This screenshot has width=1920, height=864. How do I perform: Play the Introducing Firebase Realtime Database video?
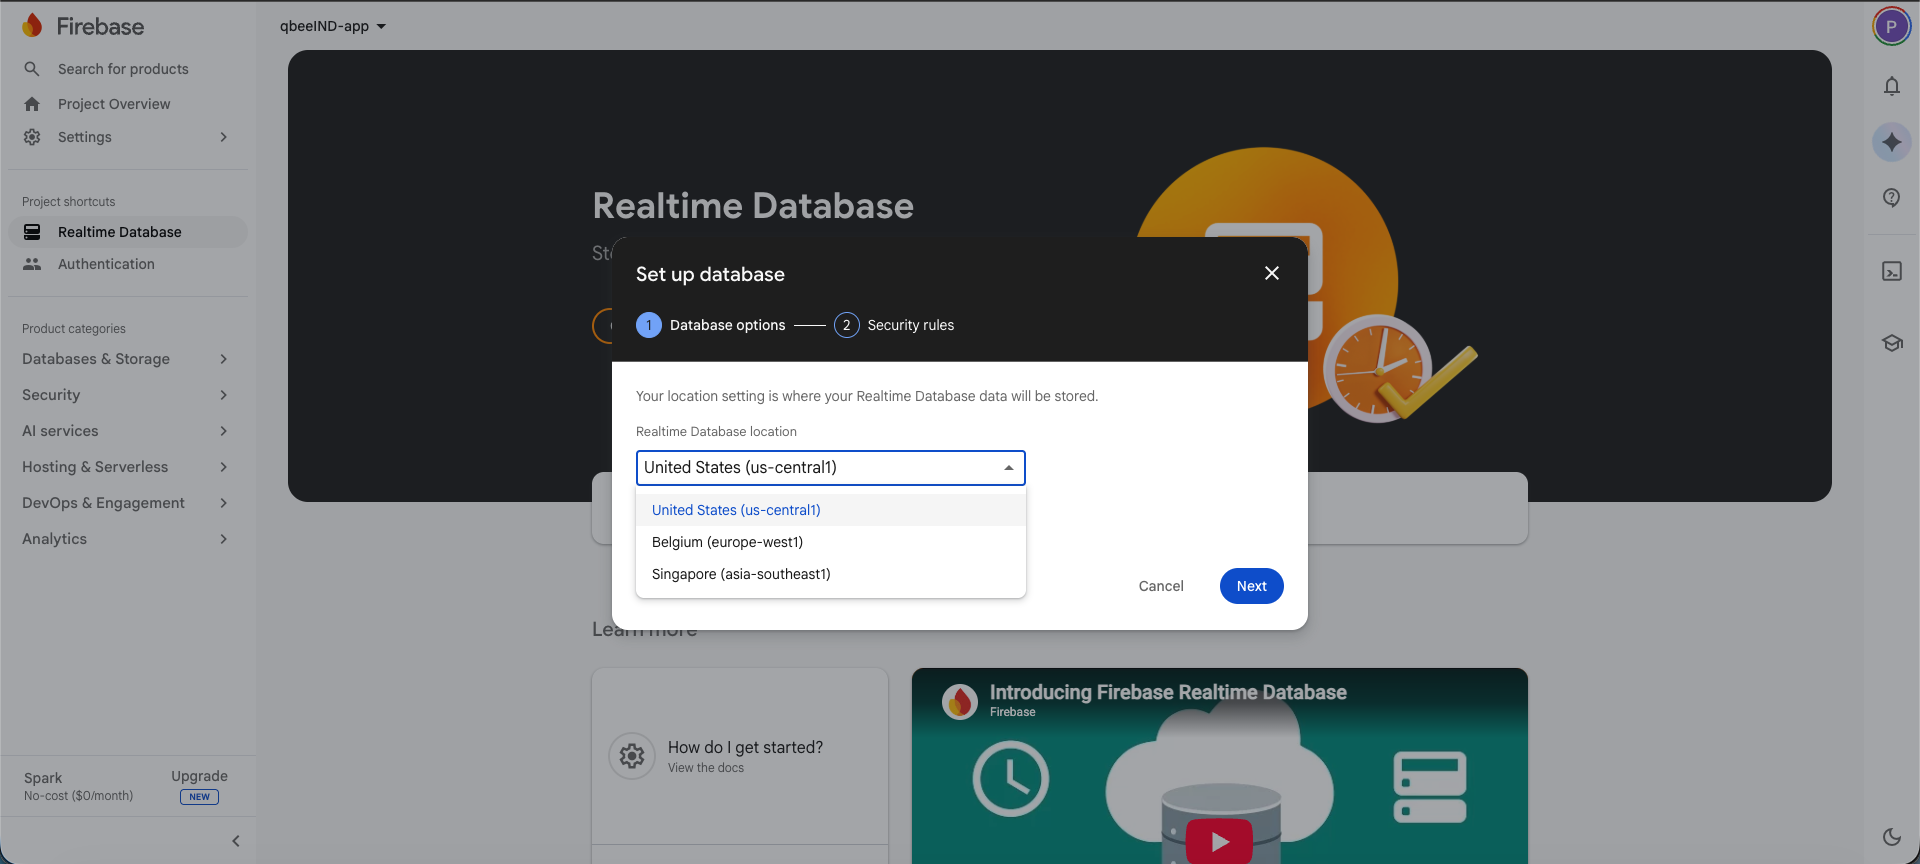[1219, 841]
